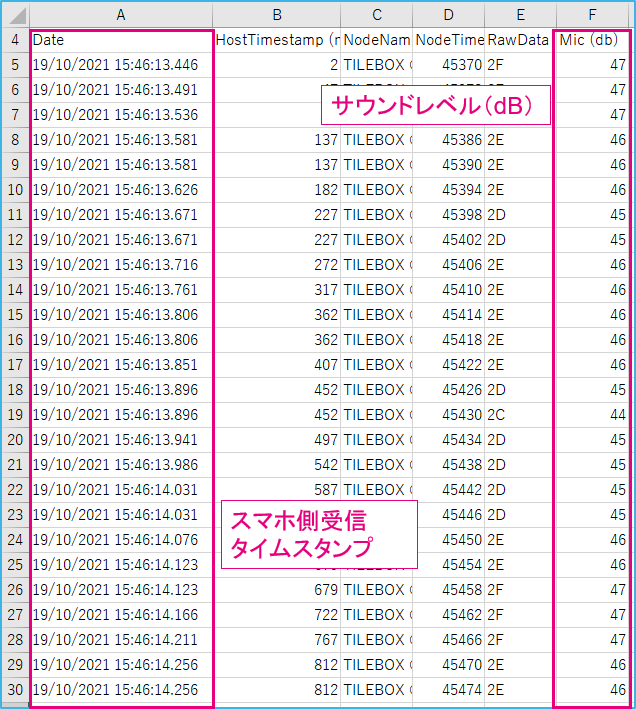
Task: Select row 19 header
Action: pos(15,415)
